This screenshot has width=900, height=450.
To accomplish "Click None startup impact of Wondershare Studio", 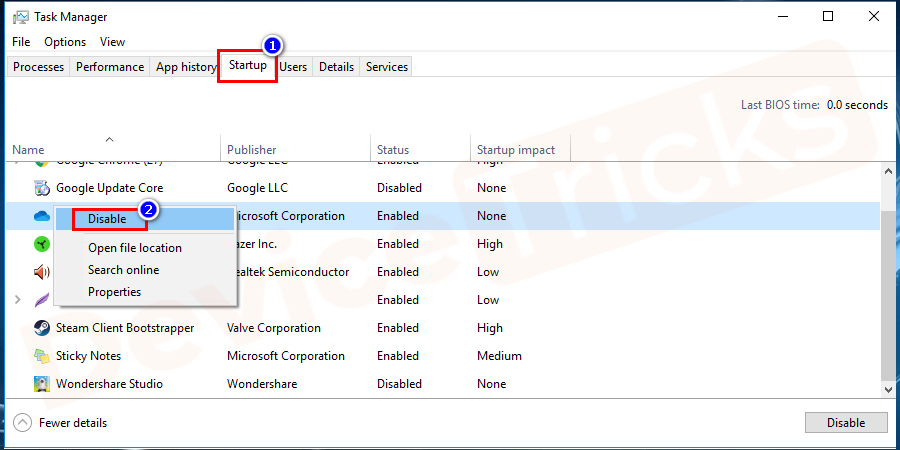I will coord(491,384).
